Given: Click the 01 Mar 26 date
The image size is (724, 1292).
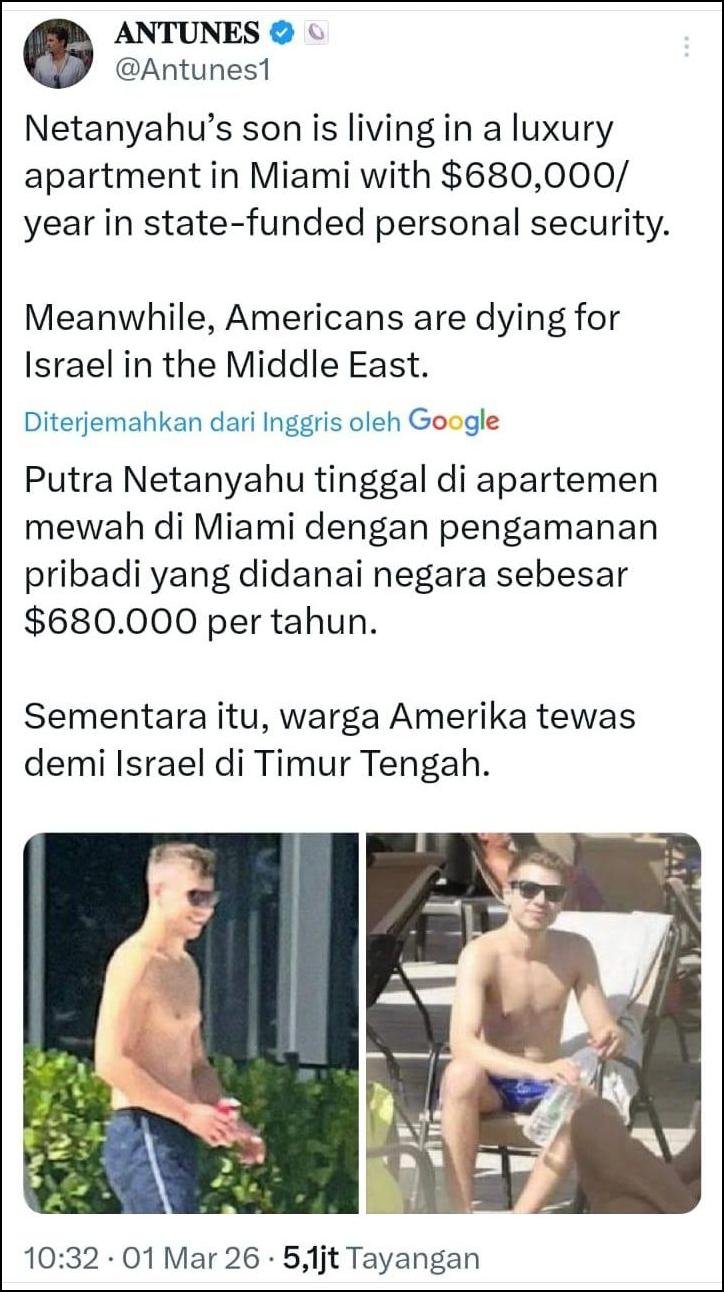Looking at the screenshot, I should click(x=190, y=1257).
